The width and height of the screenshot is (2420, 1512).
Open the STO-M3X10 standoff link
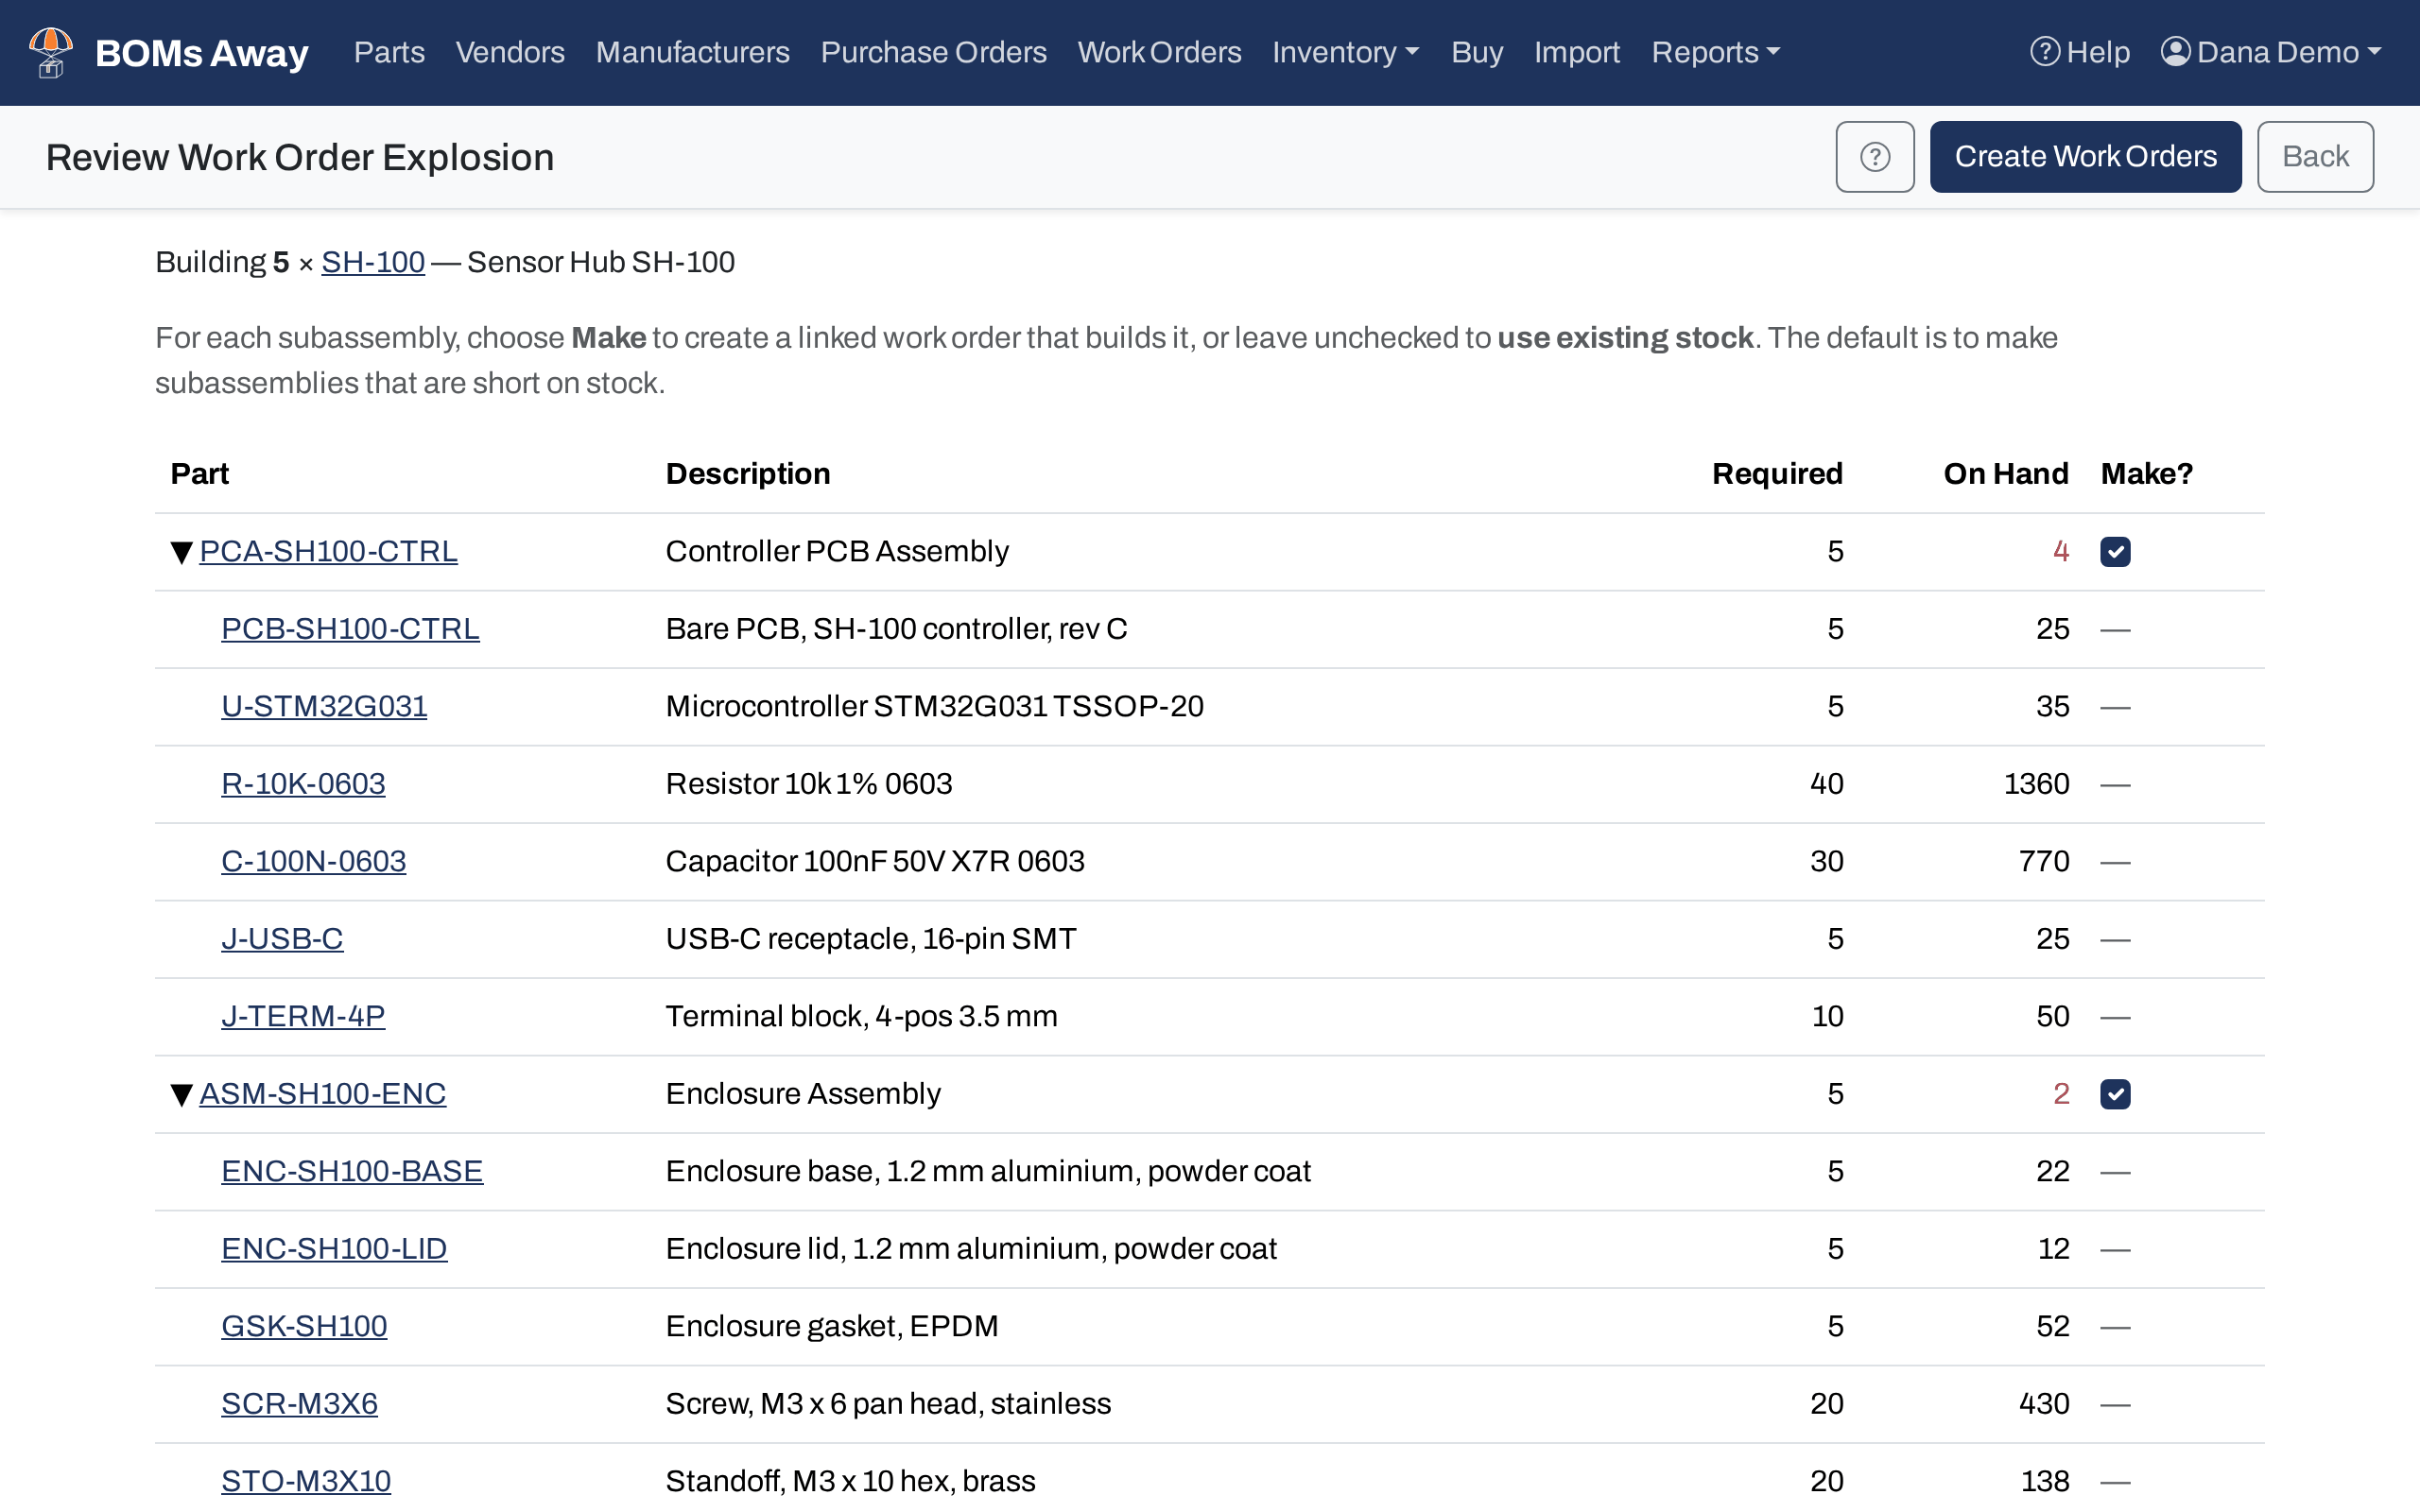click(306, 1481)
